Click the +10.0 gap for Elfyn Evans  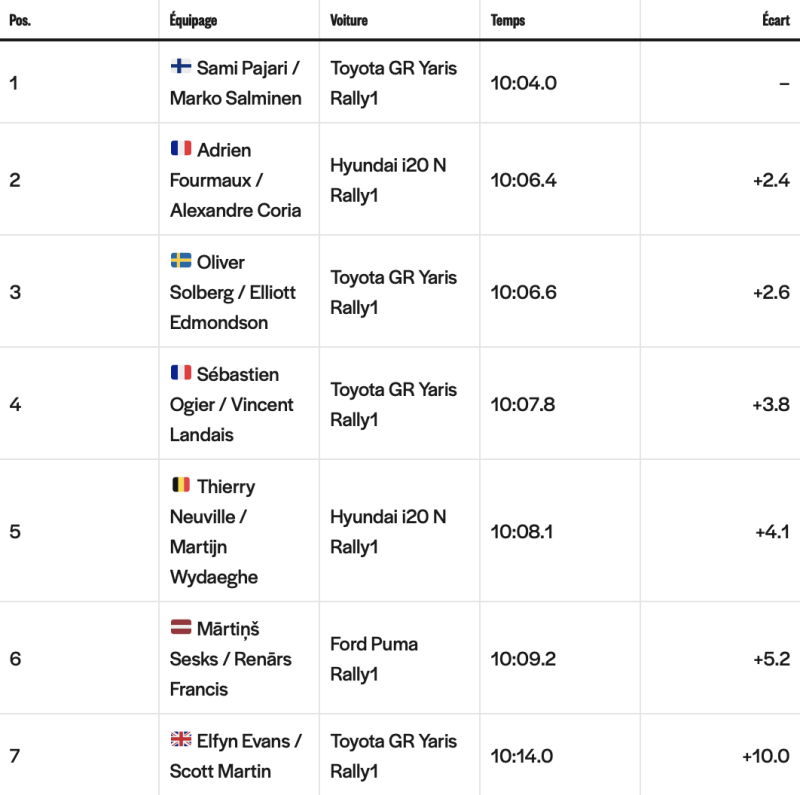(x=766, y=756)
